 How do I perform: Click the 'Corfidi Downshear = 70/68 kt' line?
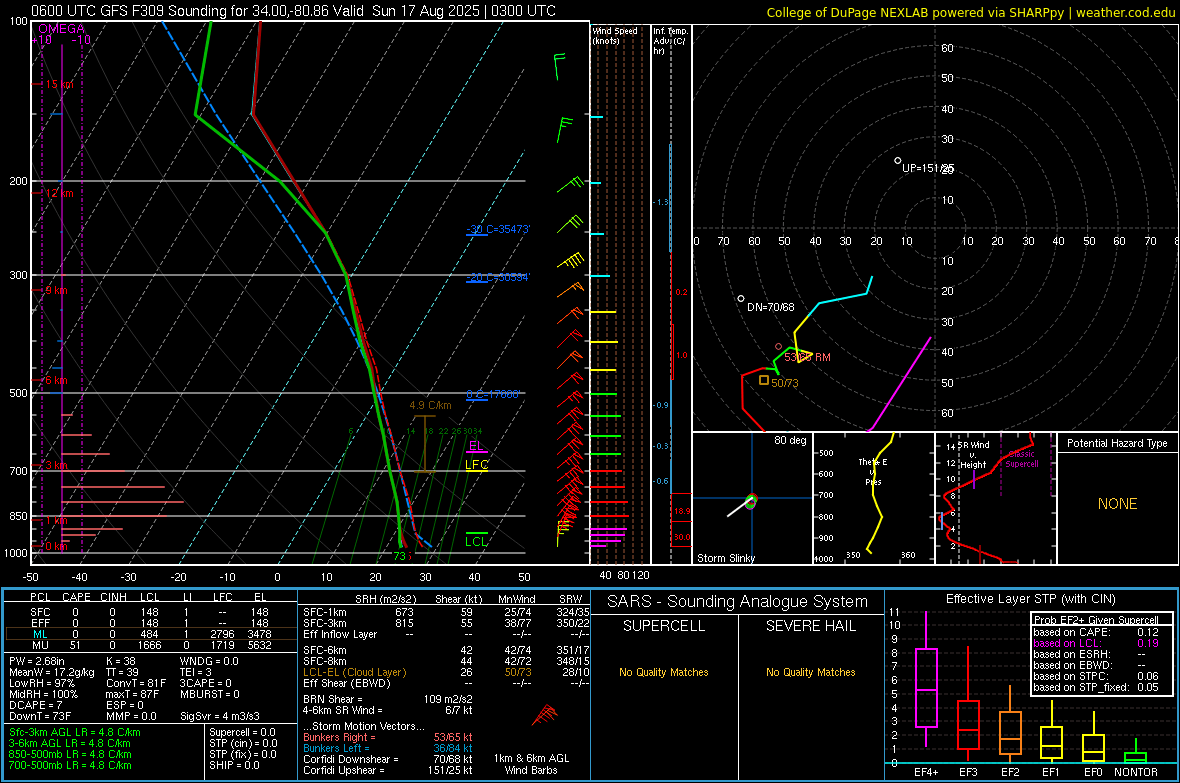388,759
